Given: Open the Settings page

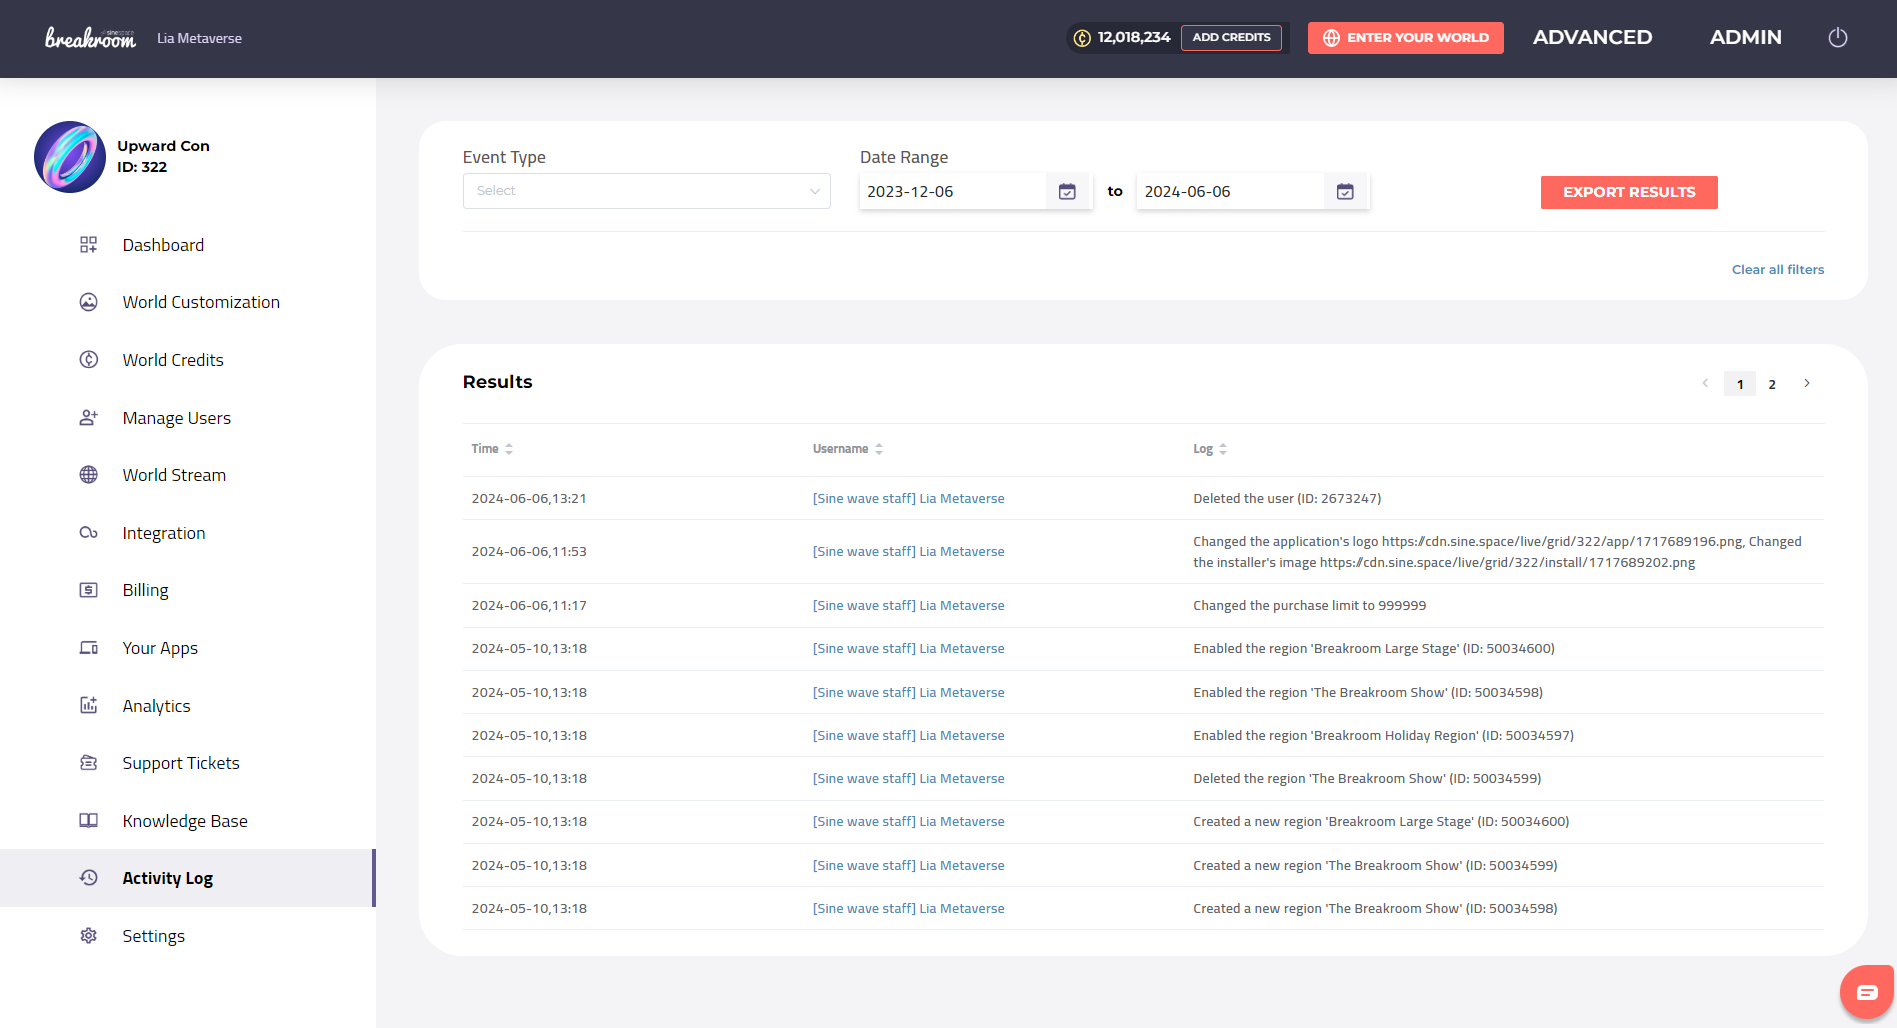Looking at the screenshot, I should pyautogui.click(x=153, y=936).
